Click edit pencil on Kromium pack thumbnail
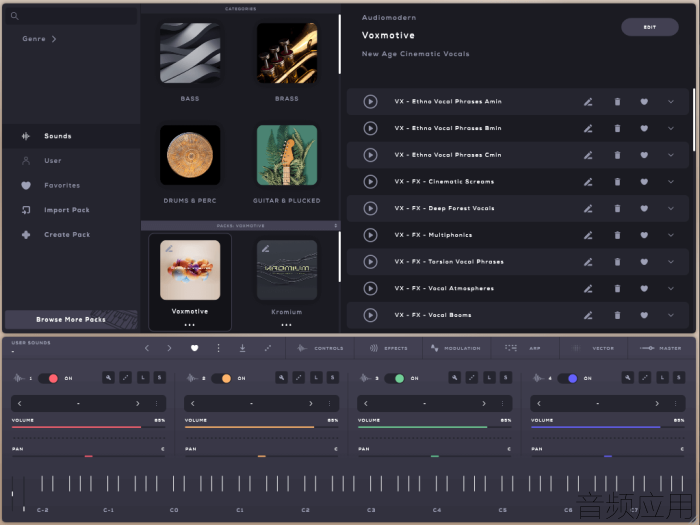The image size is (700, 525). (x=266, y=249)
